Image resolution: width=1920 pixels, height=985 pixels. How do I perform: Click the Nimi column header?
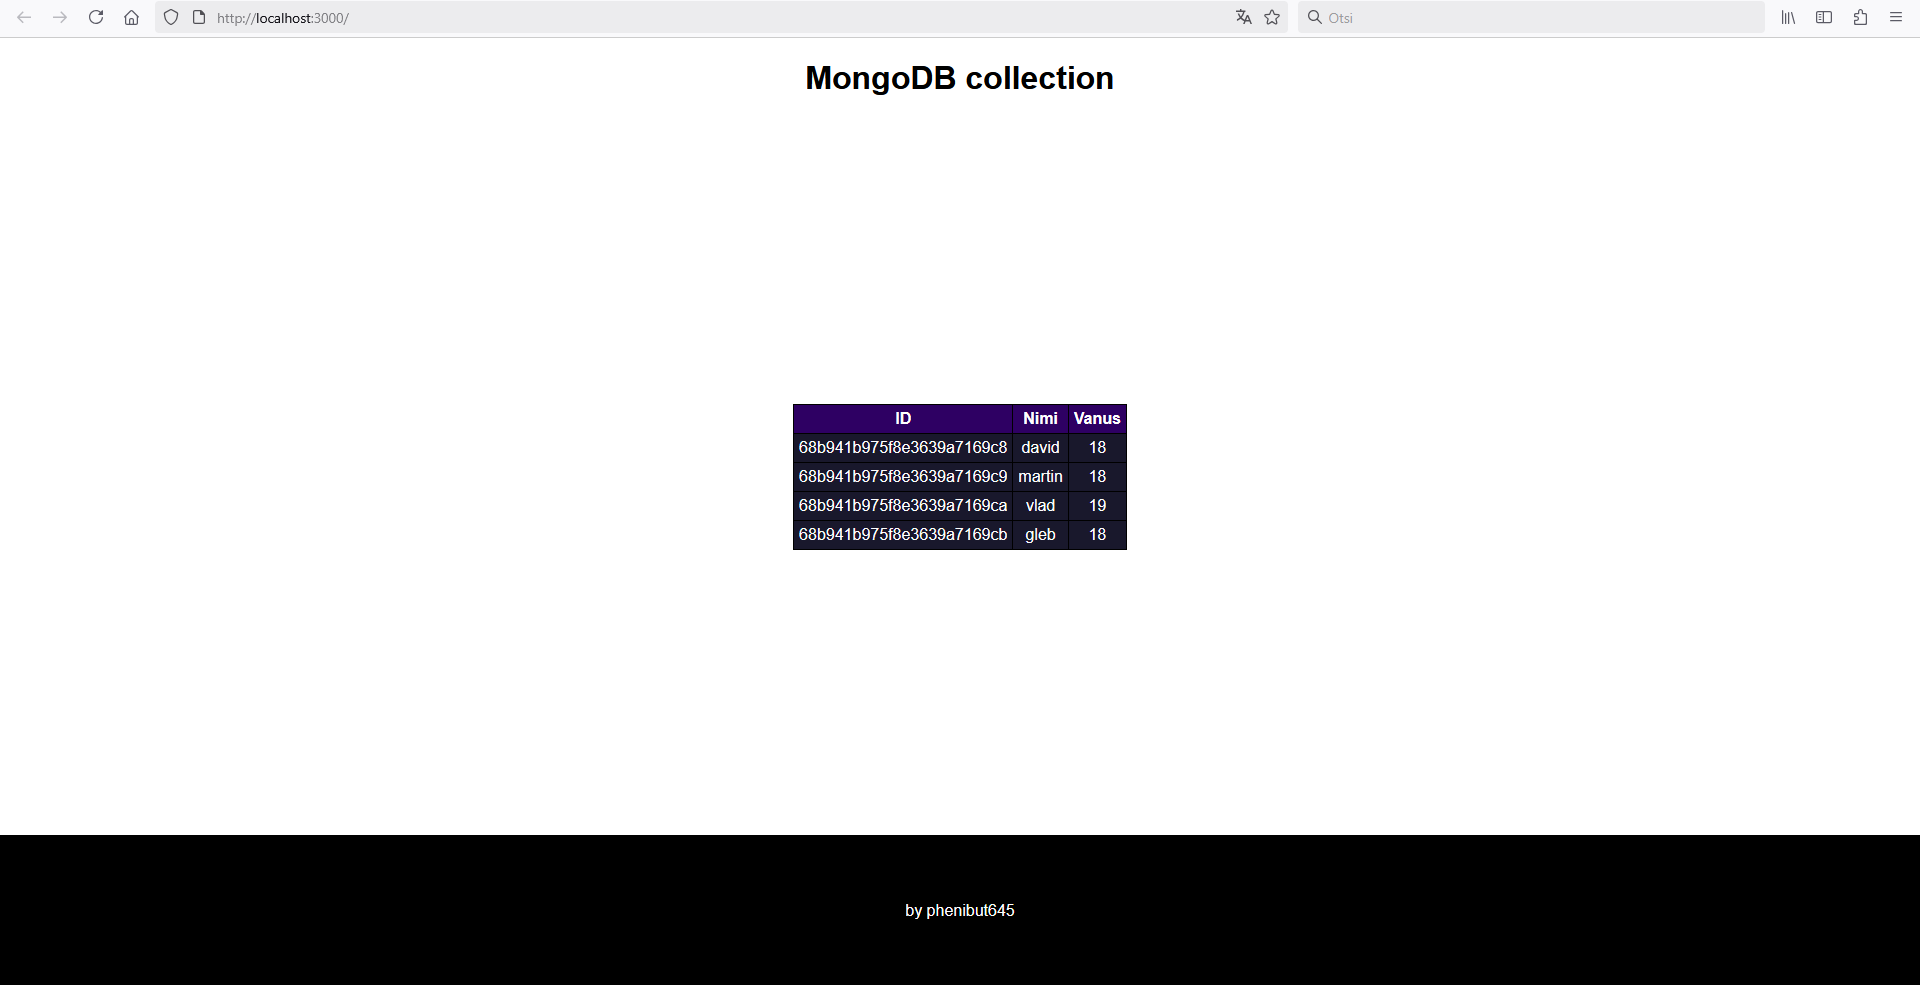click(1040, 419)
